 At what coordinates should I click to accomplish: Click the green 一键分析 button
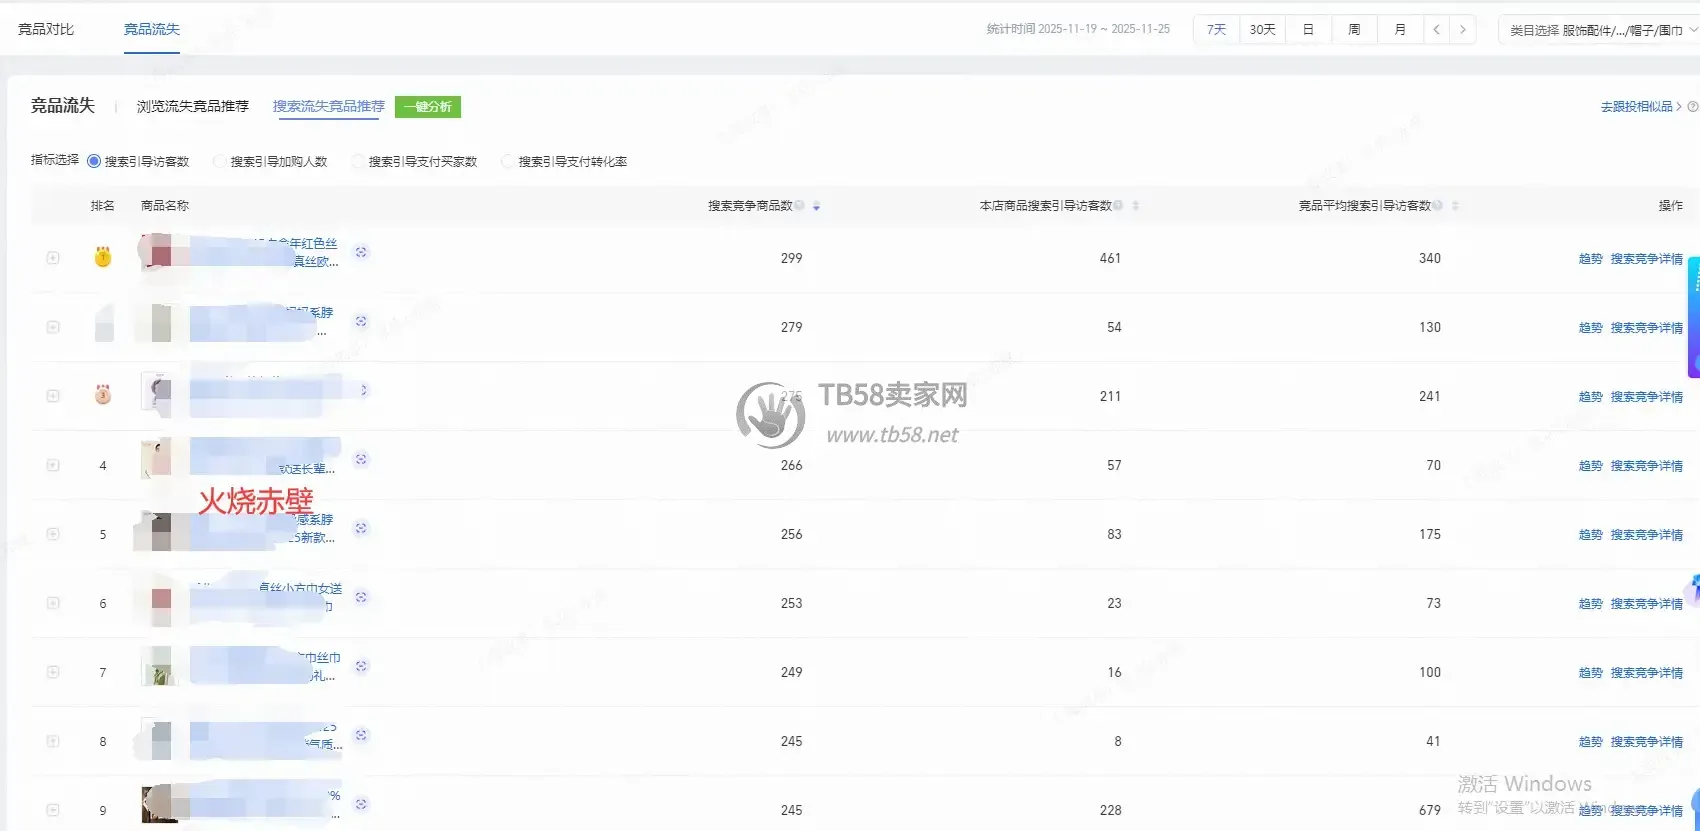[428, 107]
